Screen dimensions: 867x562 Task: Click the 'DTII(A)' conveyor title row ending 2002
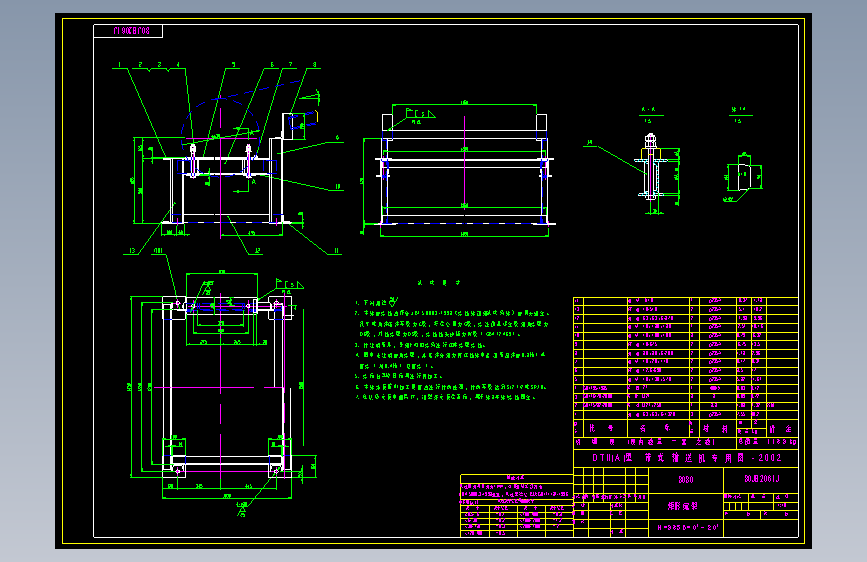pyautogui.click(x=686, y=458)
